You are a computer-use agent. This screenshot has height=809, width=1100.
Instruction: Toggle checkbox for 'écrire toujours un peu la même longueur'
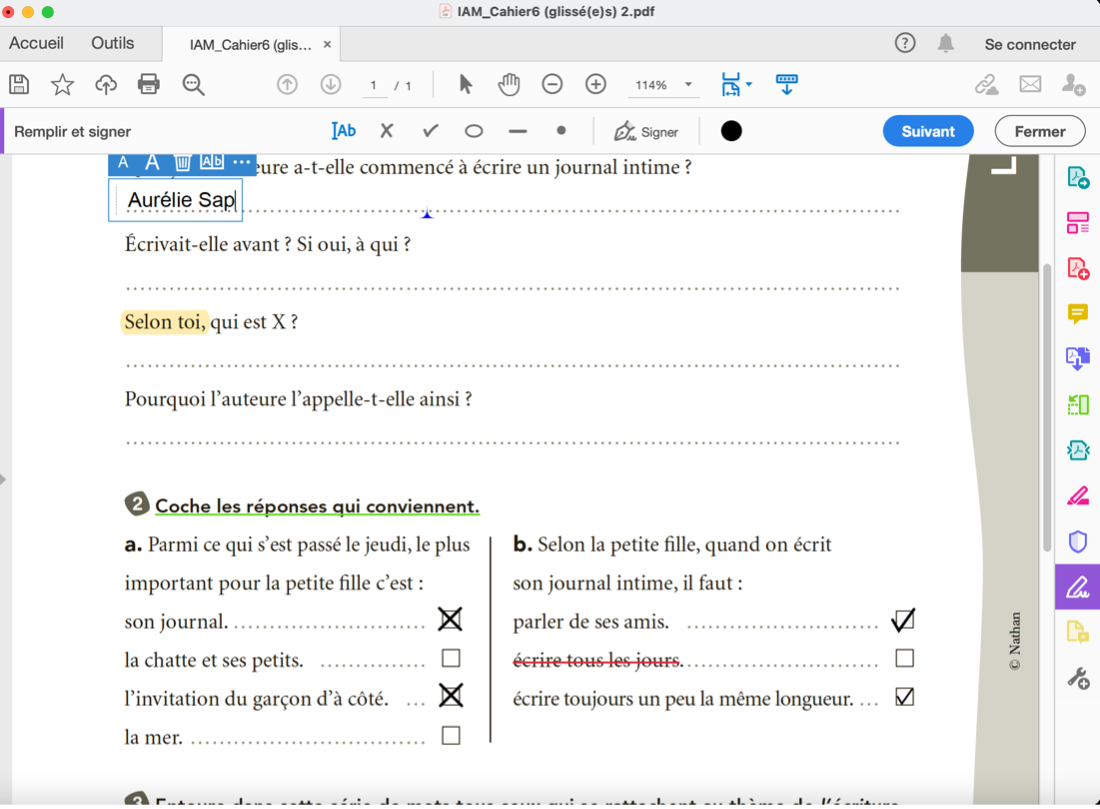point(905,697)
